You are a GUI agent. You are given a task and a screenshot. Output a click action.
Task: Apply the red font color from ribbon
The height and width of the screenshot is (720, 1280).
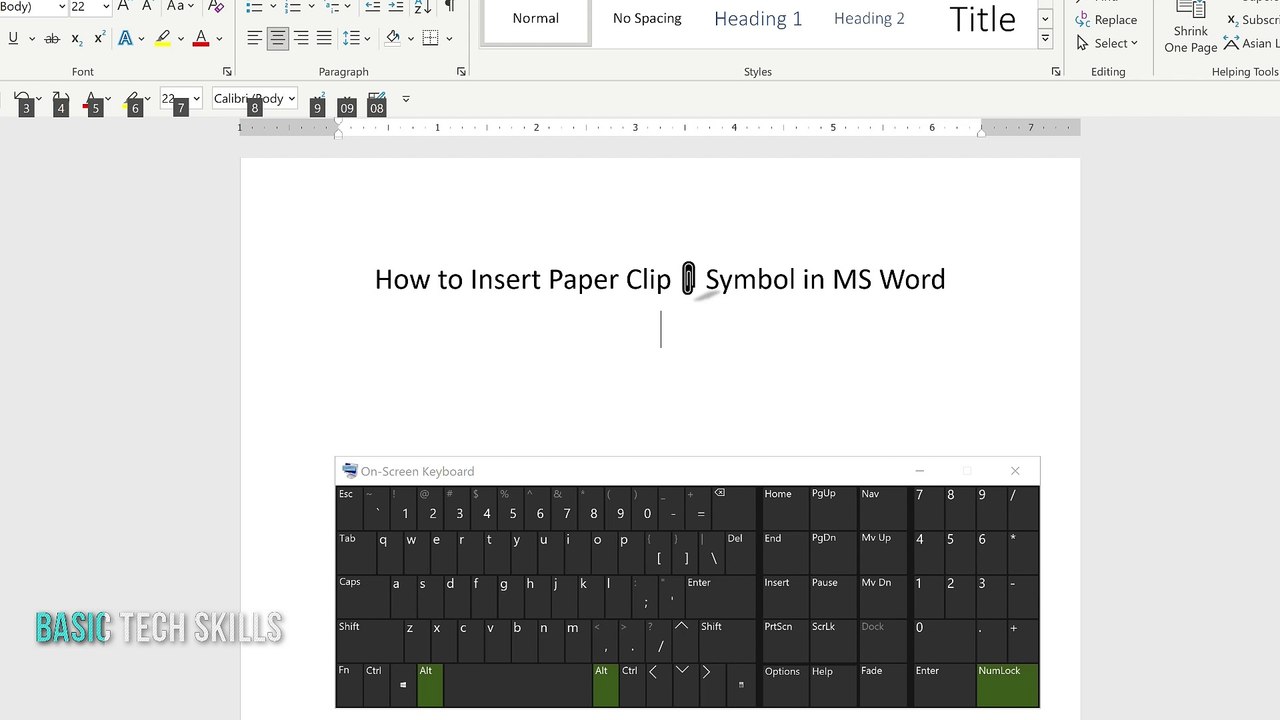(201, 38)
